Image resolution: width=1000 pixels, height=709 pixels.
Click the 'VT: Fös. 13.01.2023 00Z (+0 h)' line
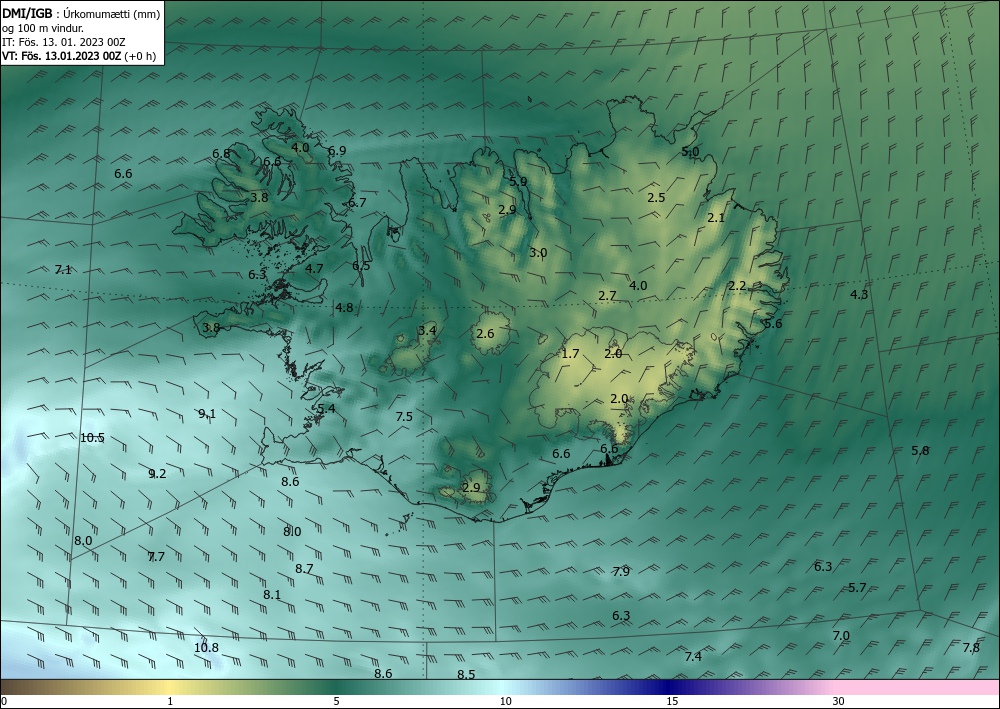(x=79, y=56)
